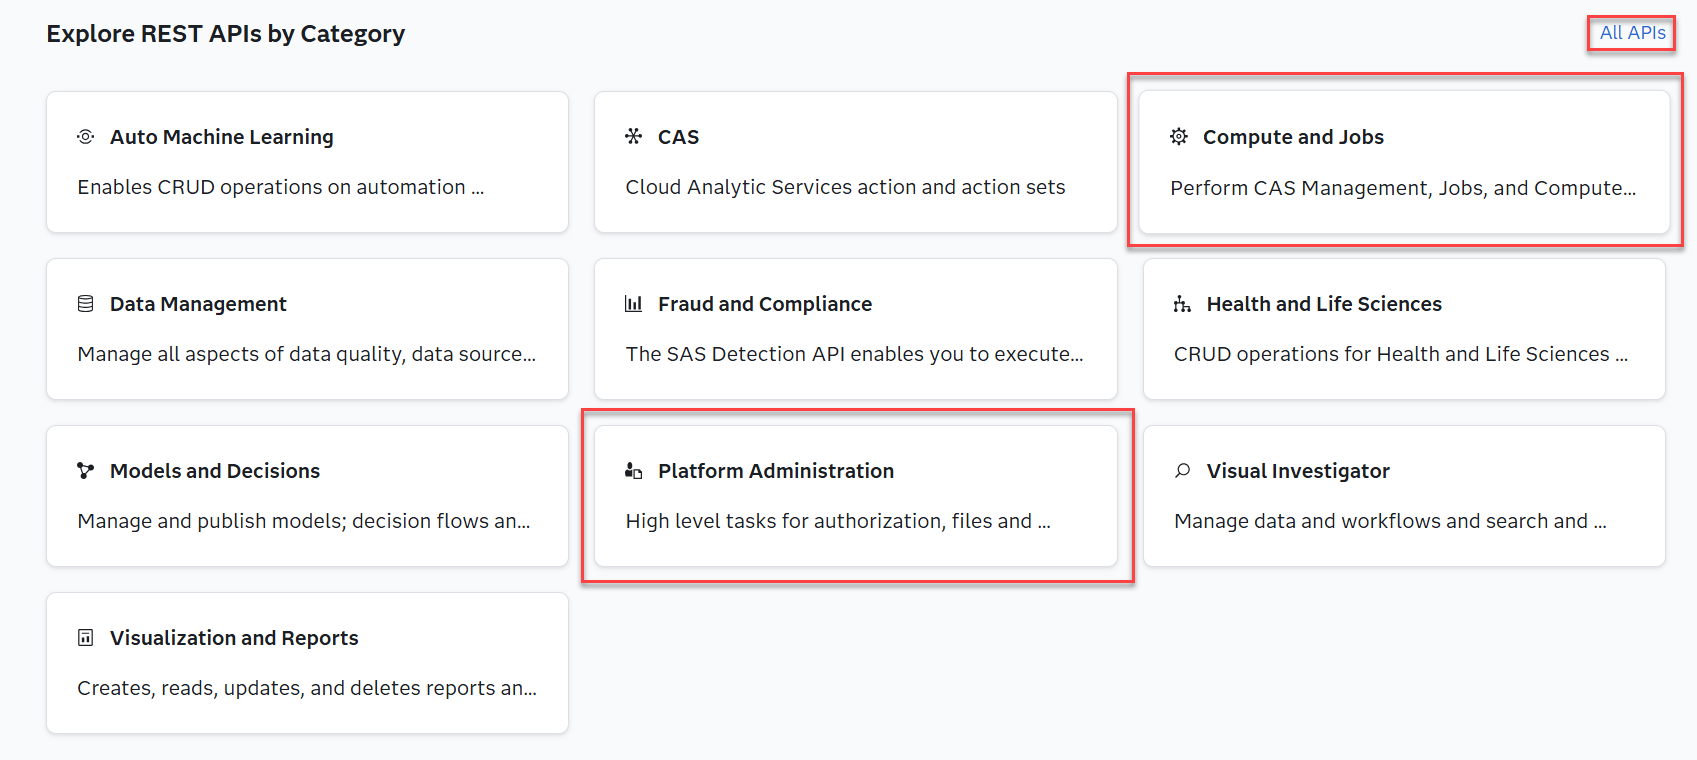Open the Visualization and Reports category card
This screenshot has height=760, width=1697.
click(307, 663)
